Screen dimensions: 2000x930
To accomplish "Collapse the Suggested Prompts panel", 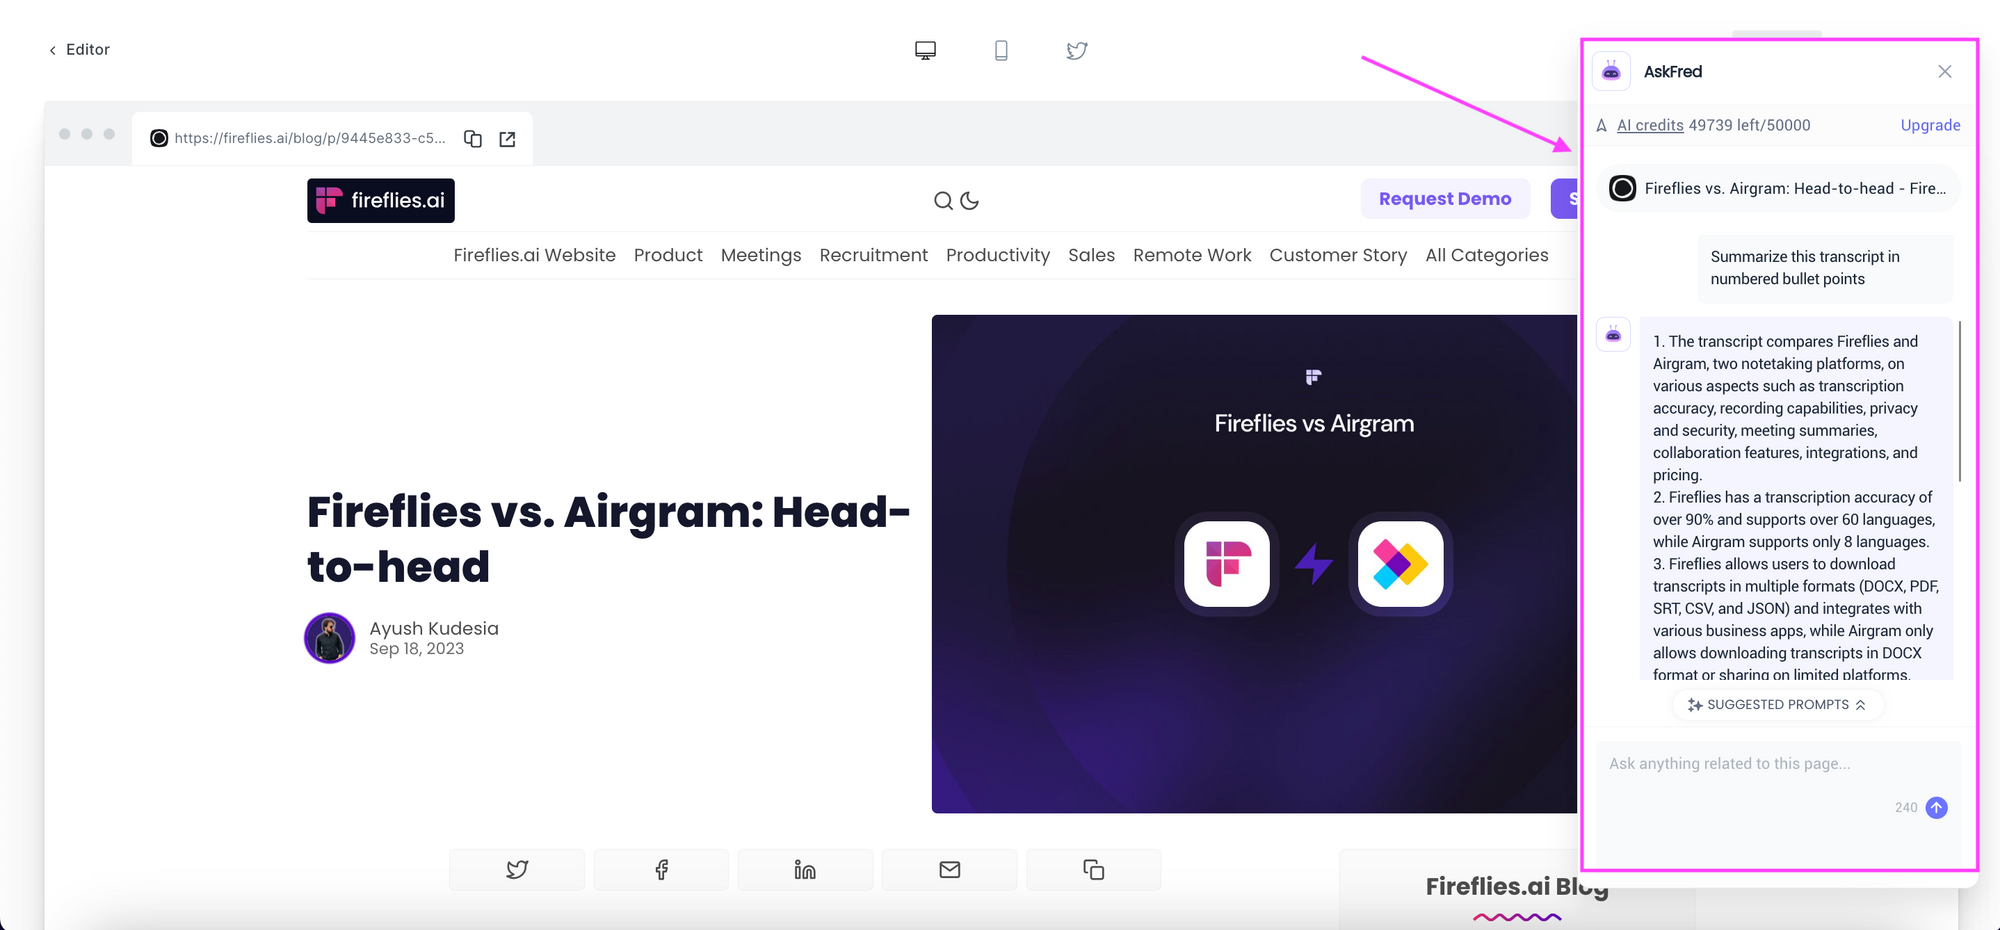I will coord(1779,704).
